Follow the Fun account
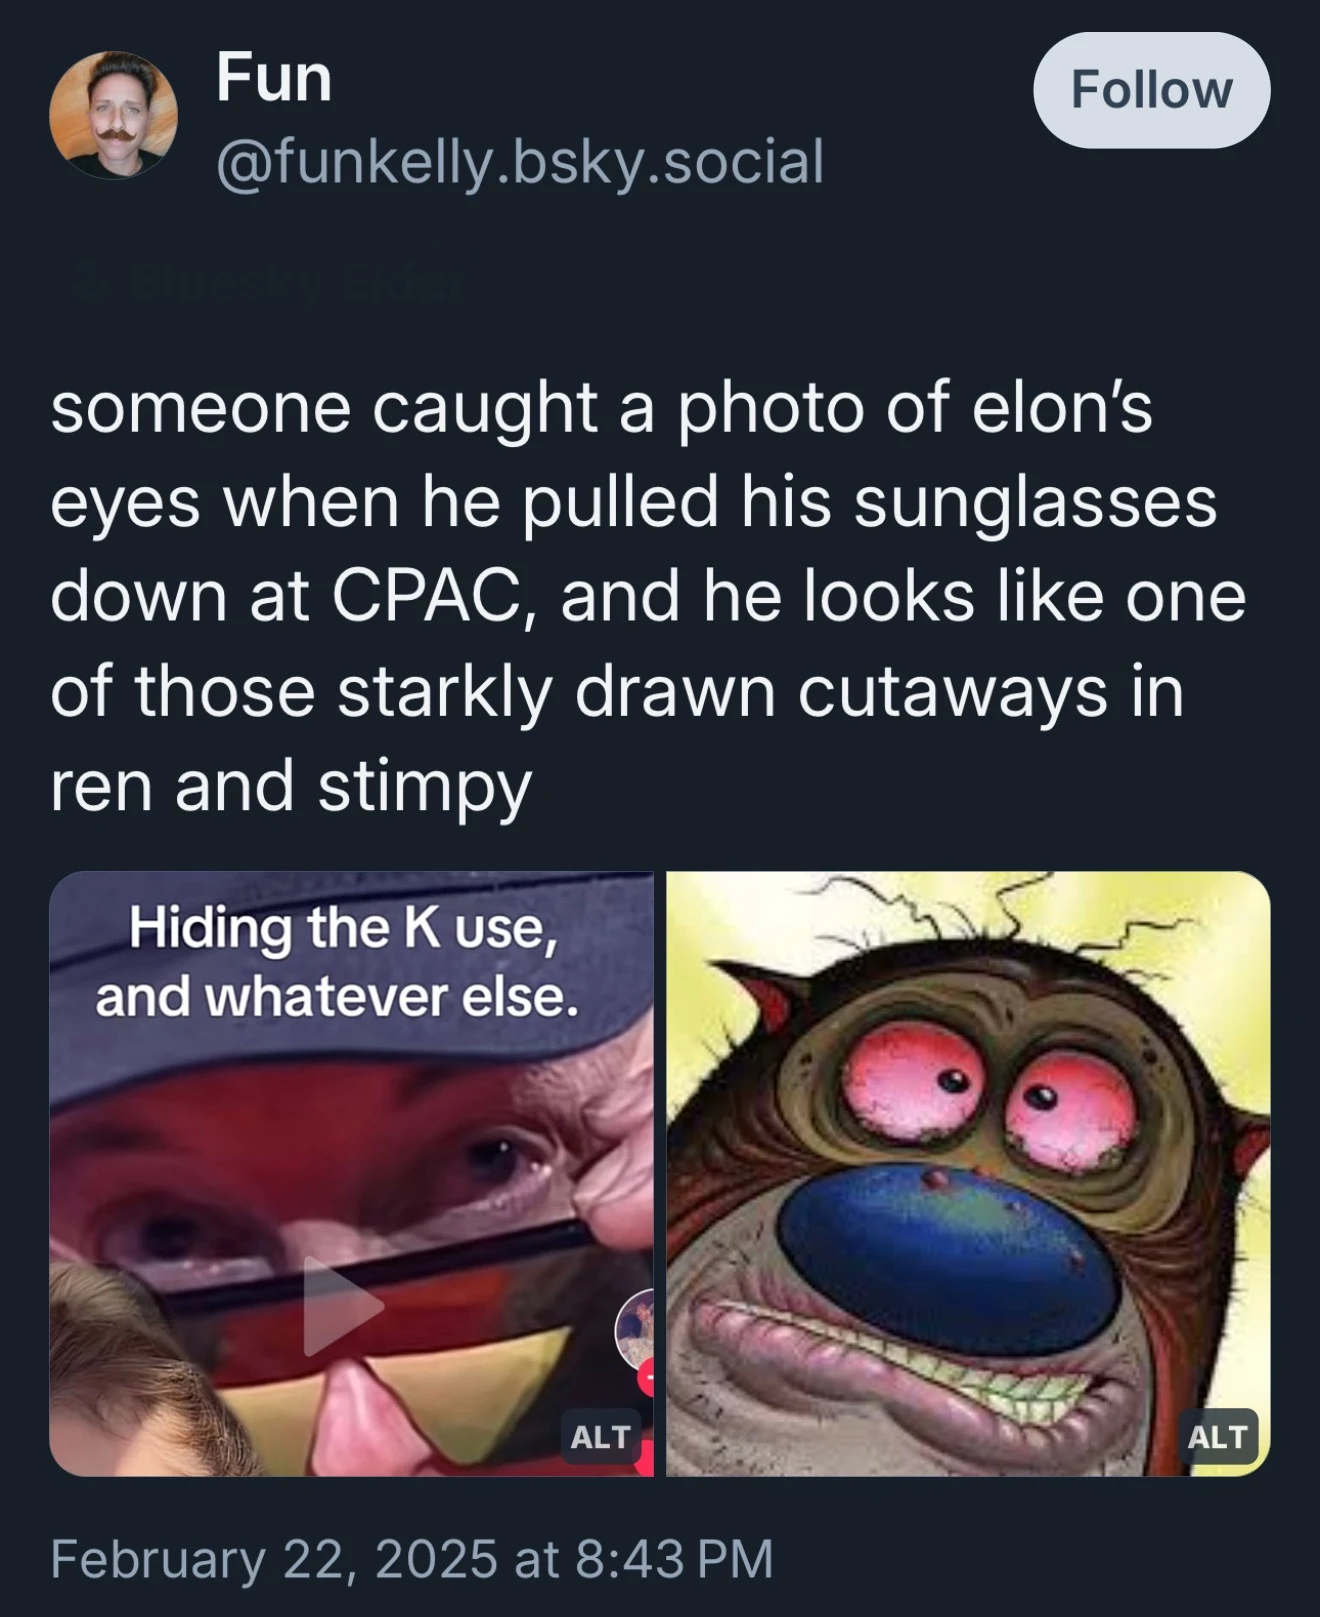 pos(1151,90)
